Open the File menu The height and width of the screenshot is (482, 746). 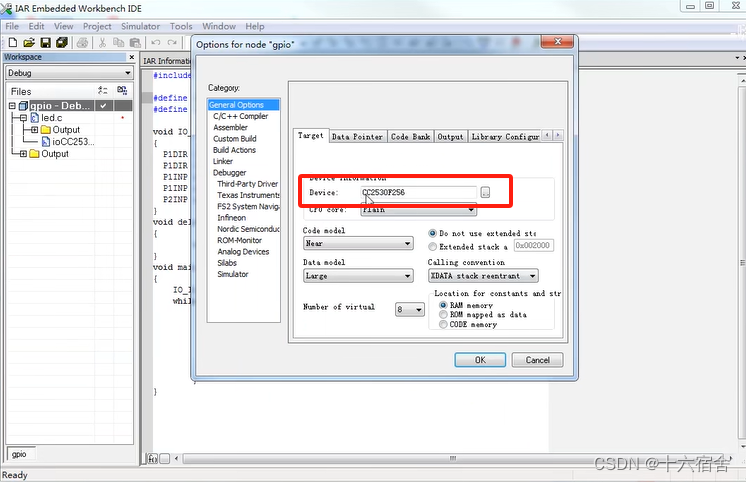point(12,26)
